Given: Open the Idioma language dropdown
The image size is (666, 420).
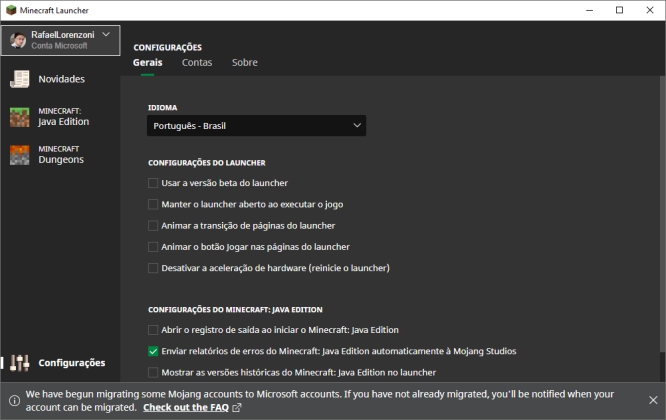Looking at the screenshot, I should 257,126.
